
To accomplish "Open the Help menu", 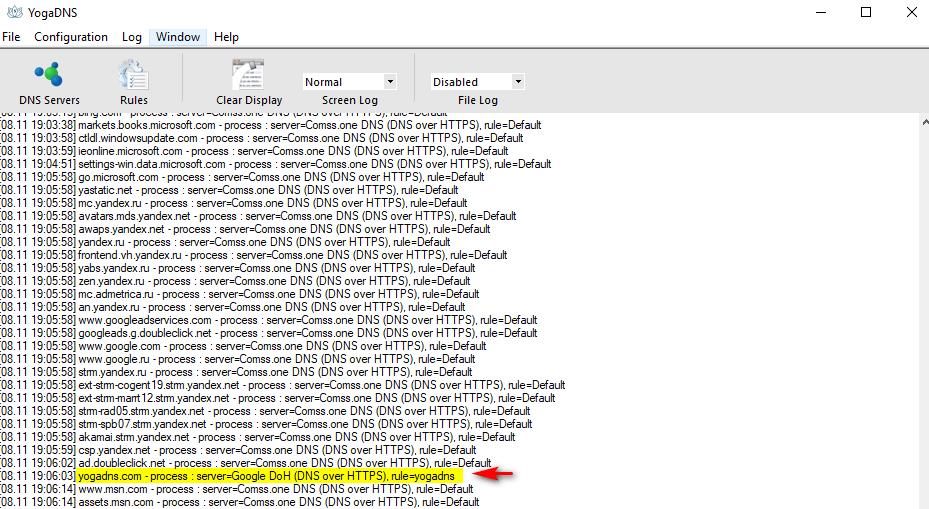I will (x=226, y=37).
